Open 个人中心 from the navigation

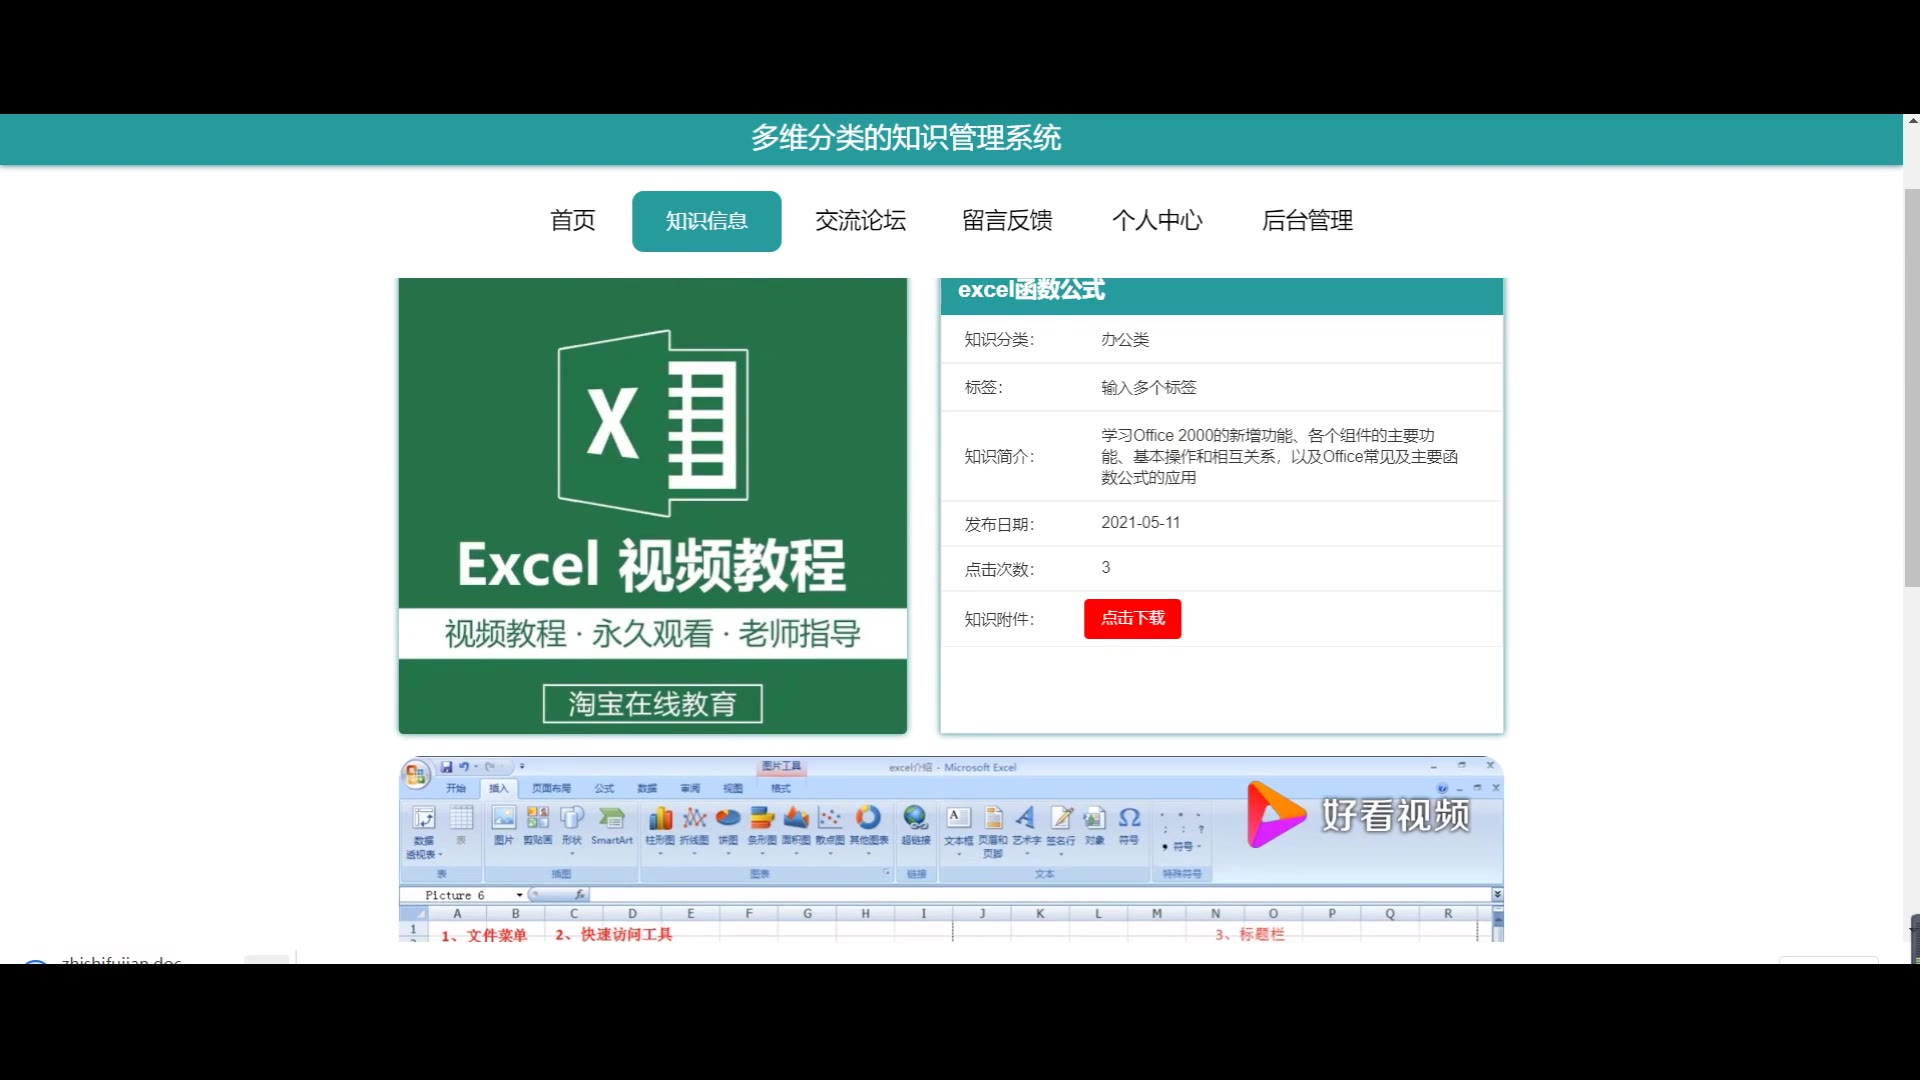coord(1157,220)
